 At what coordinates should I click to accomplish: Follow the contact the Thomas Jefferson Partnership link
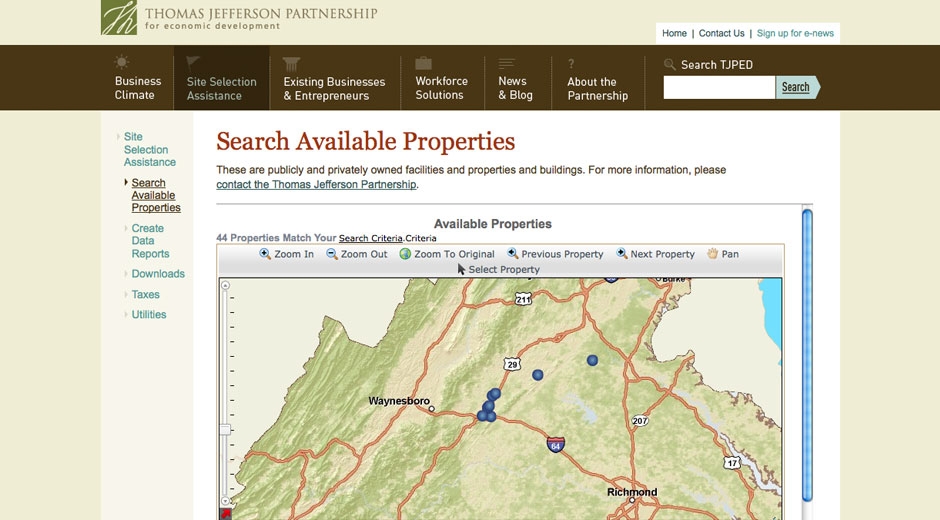click(x=316, y=185)
